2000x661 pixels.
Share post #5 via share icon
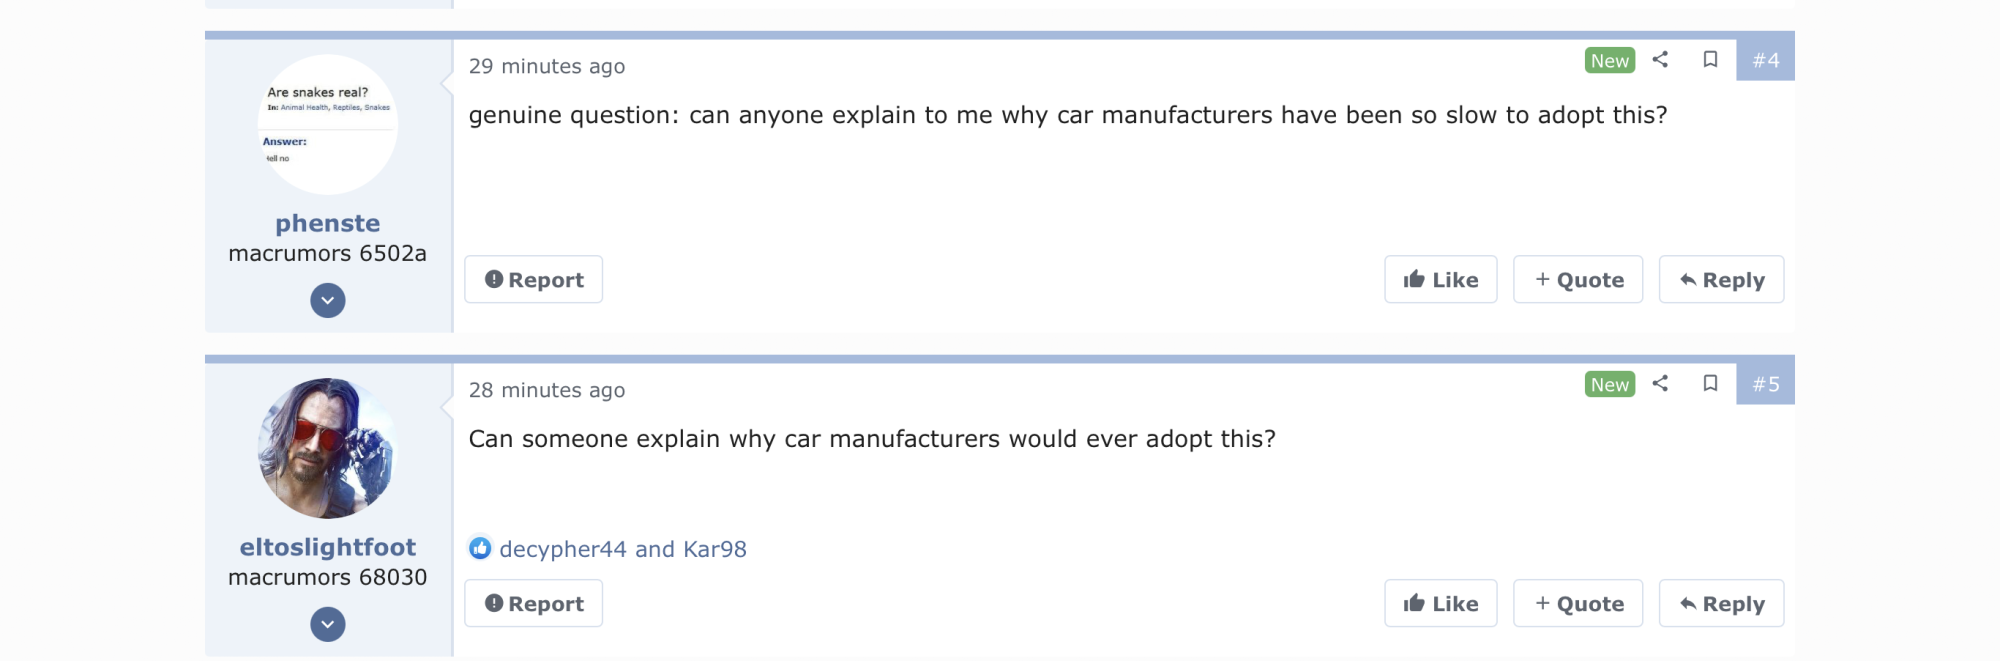(x=1660, y=384)
